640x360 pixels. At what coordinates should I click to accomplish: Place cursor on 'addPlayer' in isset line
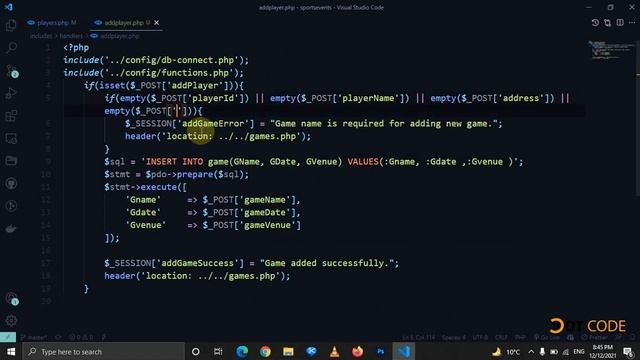194,85
